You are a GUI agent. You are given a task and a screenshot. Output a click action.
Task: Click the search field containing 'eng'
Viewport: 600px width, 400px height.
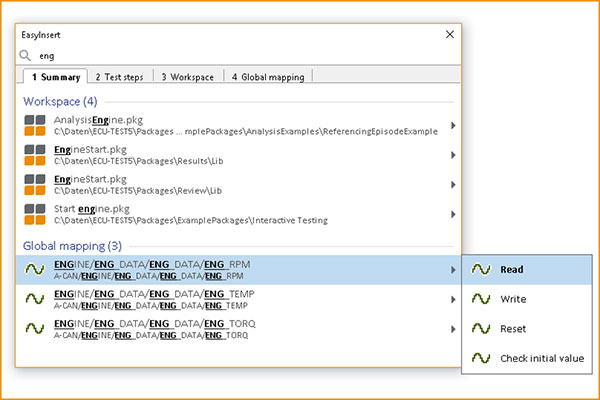click(240, 56)
